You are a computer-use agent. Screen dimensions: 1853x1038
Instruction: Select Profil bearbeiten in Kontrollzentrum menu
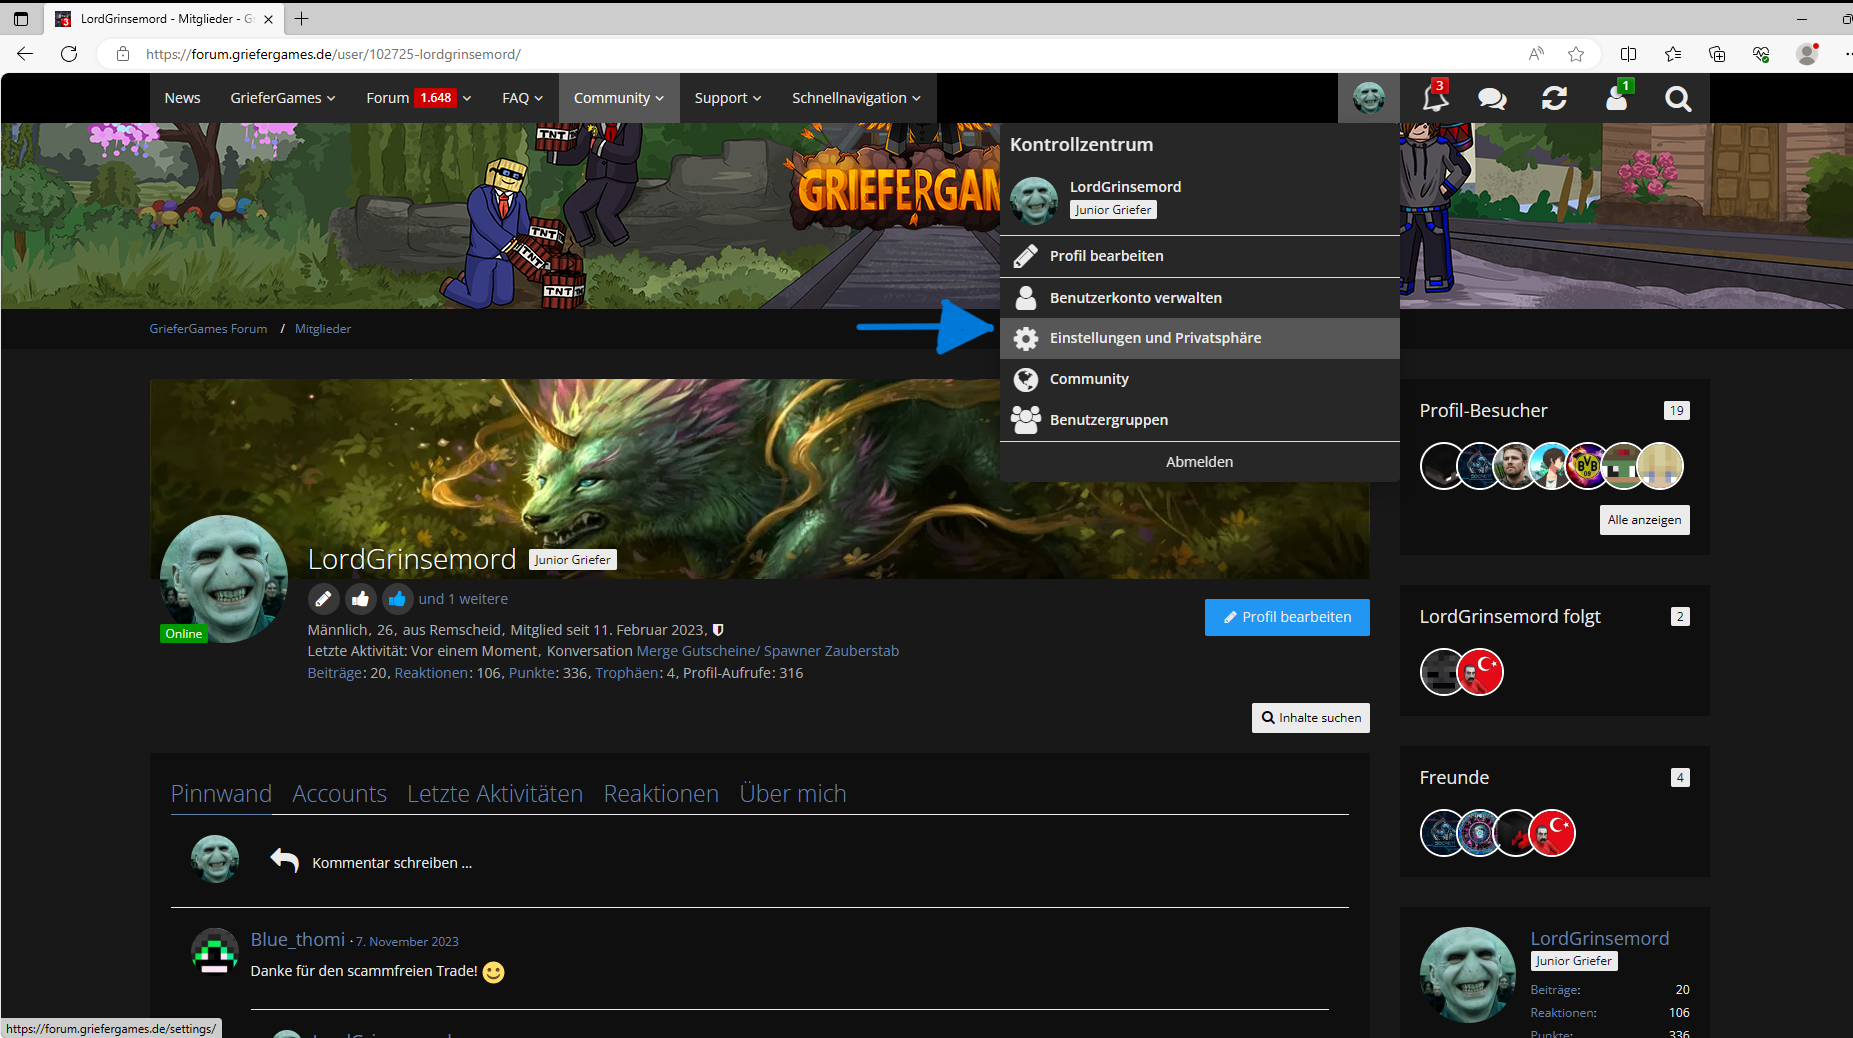click(x=1200, y=256)
